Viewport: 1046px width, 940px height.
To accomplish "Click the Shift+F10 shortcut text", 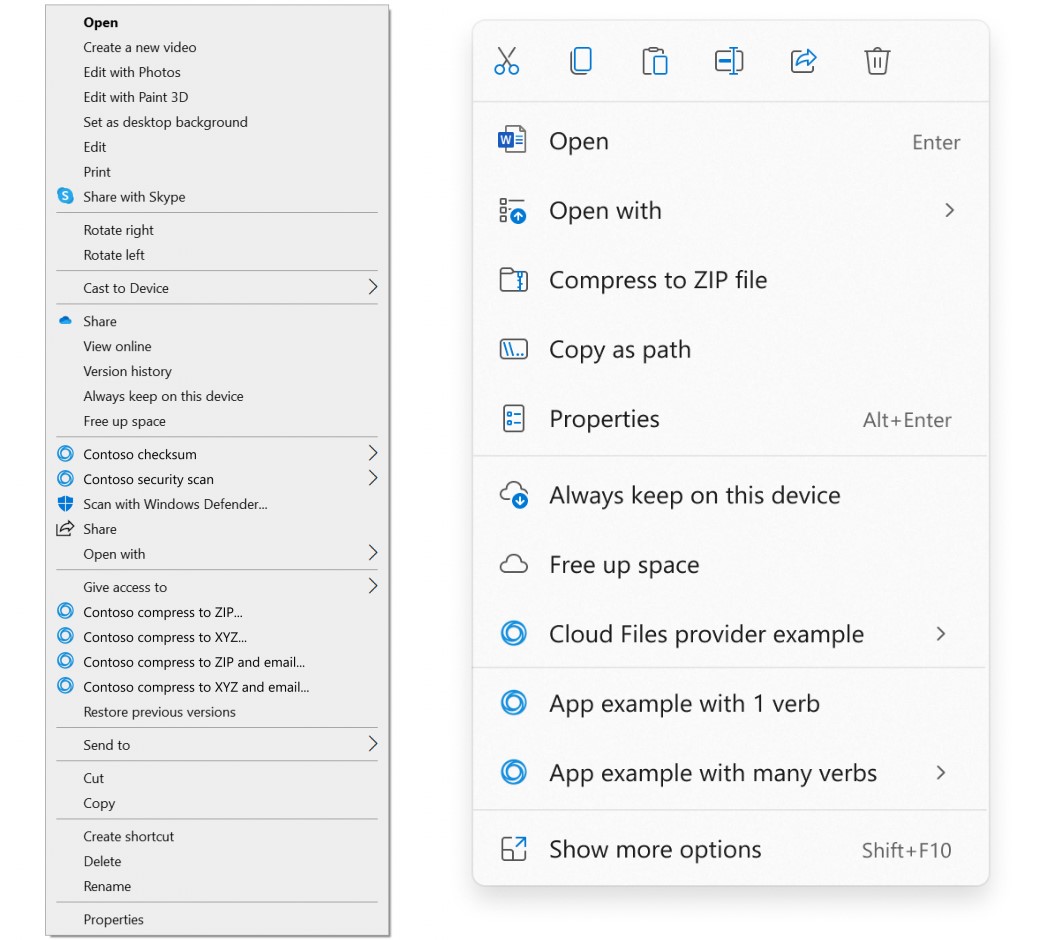I will coord(906,850).
